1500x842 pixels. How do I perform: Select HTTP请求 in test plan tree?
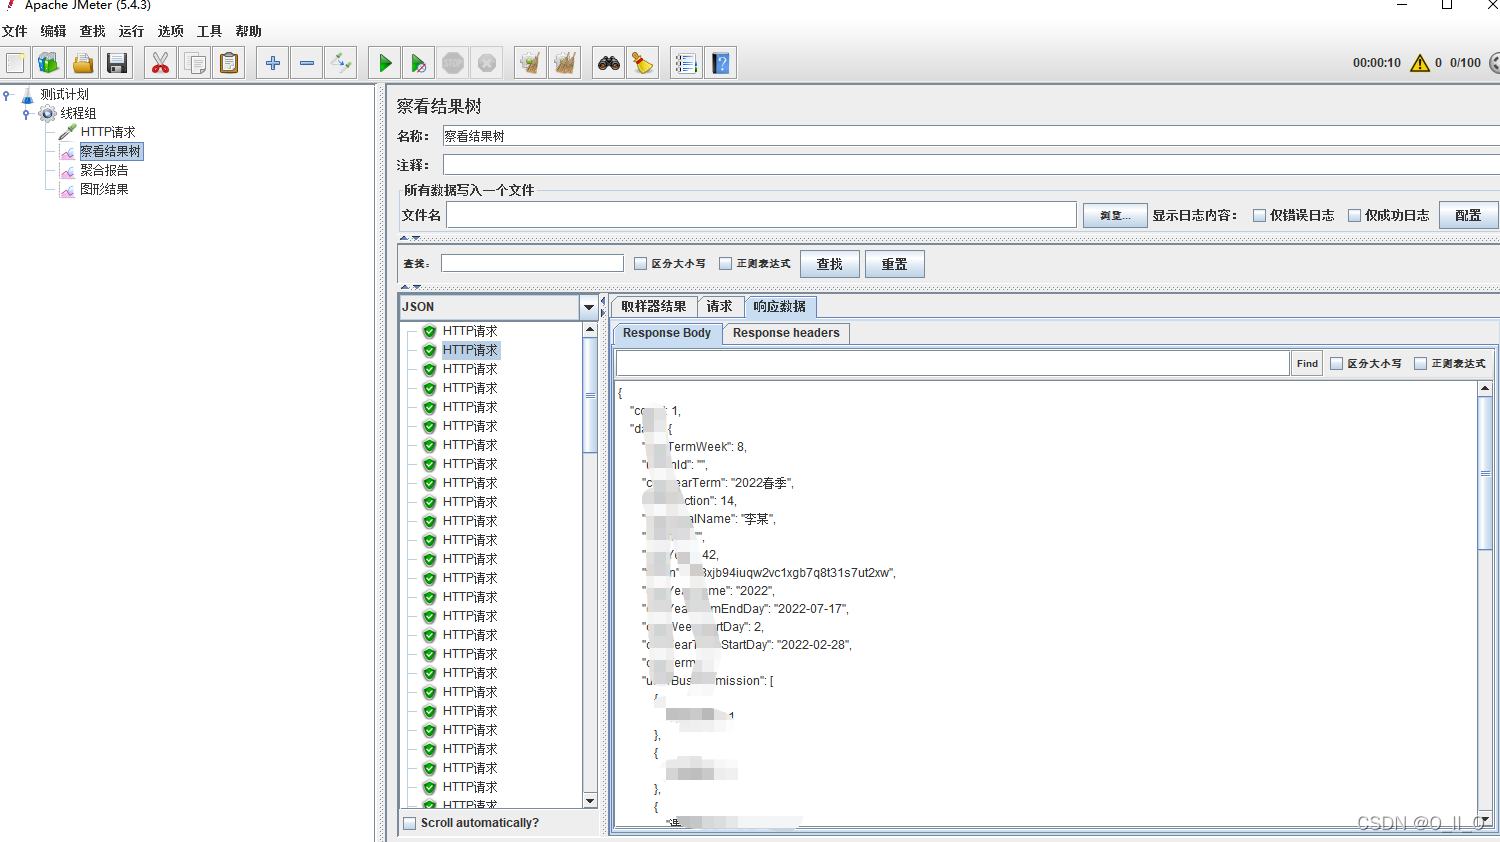[x=108, y=132]
